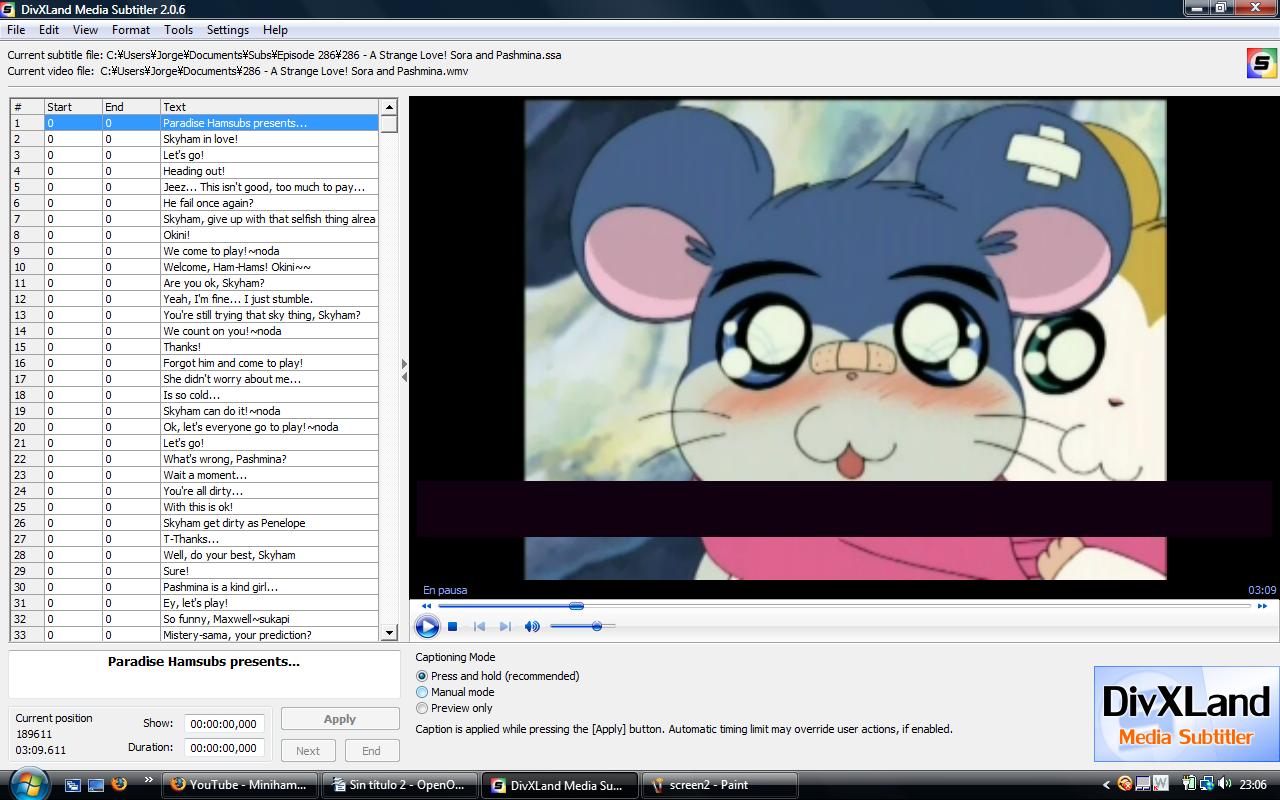This screenshot has height=800, width=1280.
Task: Mute the player audio
Action: [532, 627]
